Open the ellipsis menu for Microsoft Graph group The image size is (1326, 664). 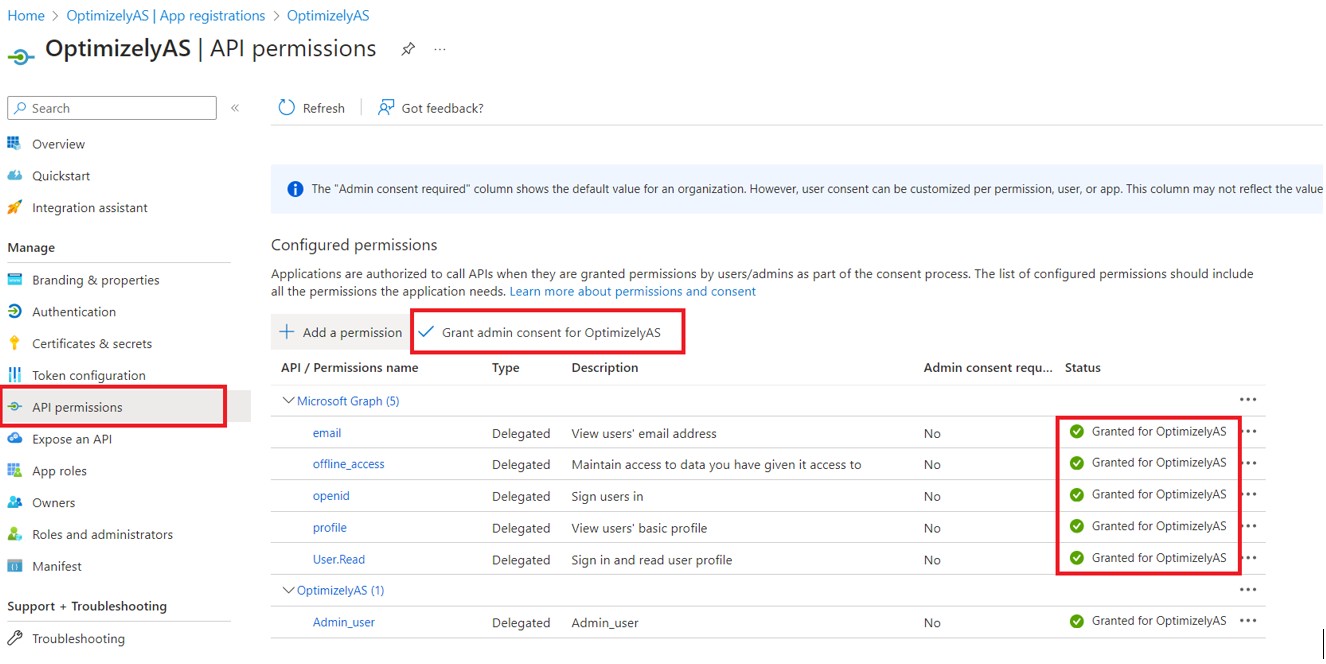click(1248, 400)
